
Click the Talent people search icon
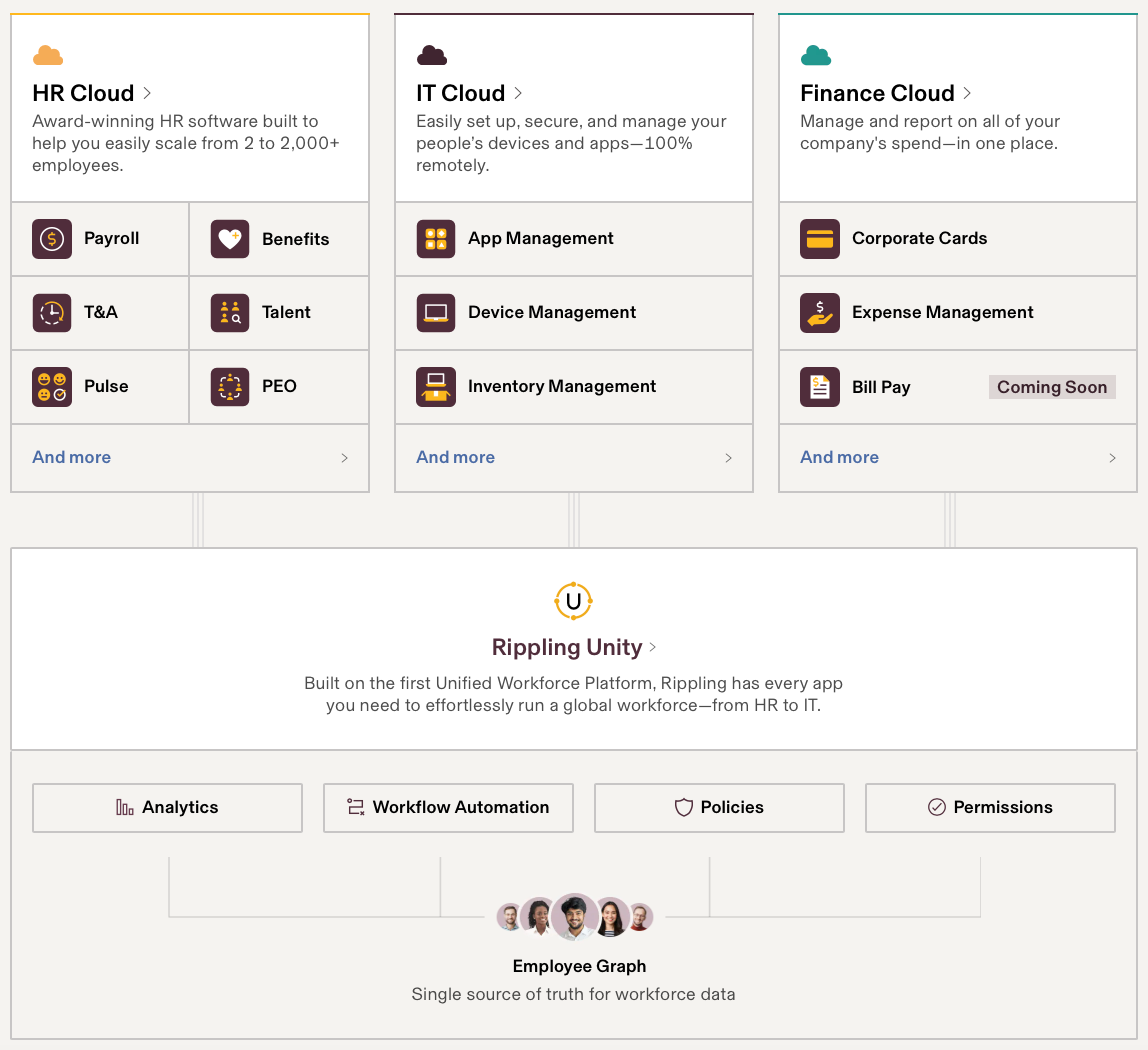coord(230,312)
